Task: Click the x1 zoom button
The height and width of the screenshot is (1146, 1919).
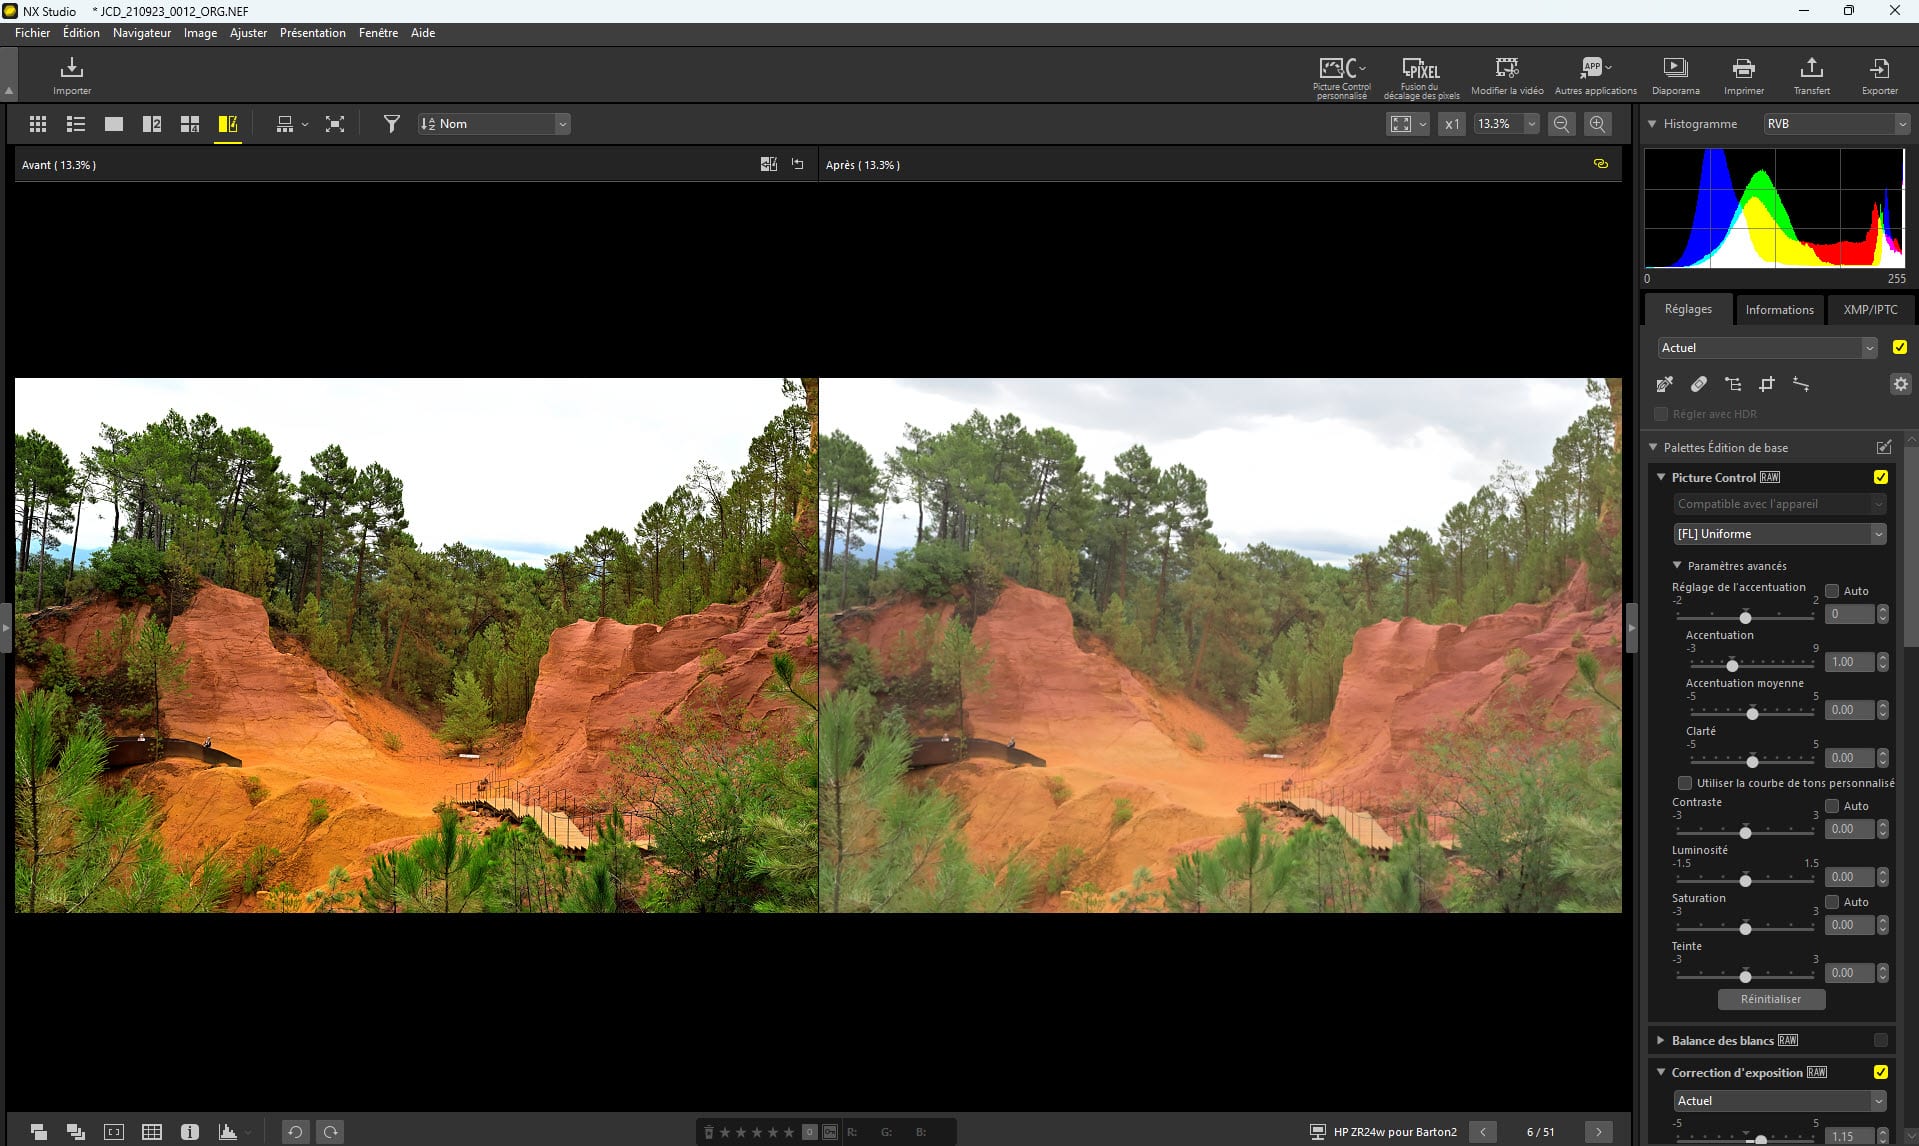Action: [1452, 124]
